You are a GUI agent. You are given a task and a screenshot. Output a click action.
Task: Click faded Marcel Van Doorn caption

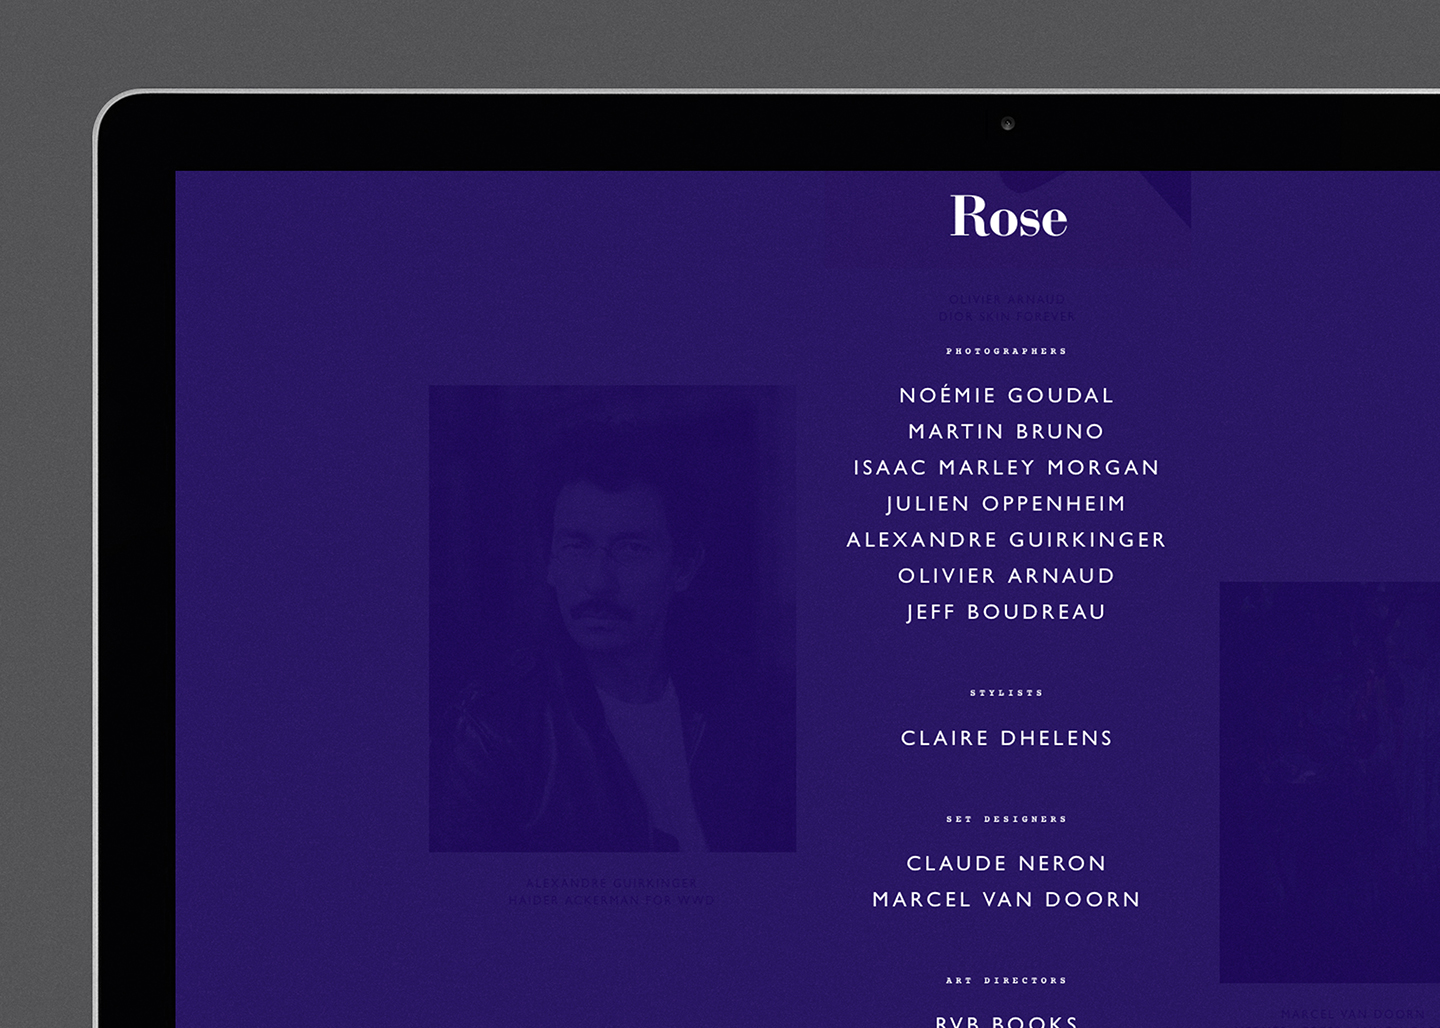[1353, 1014]
